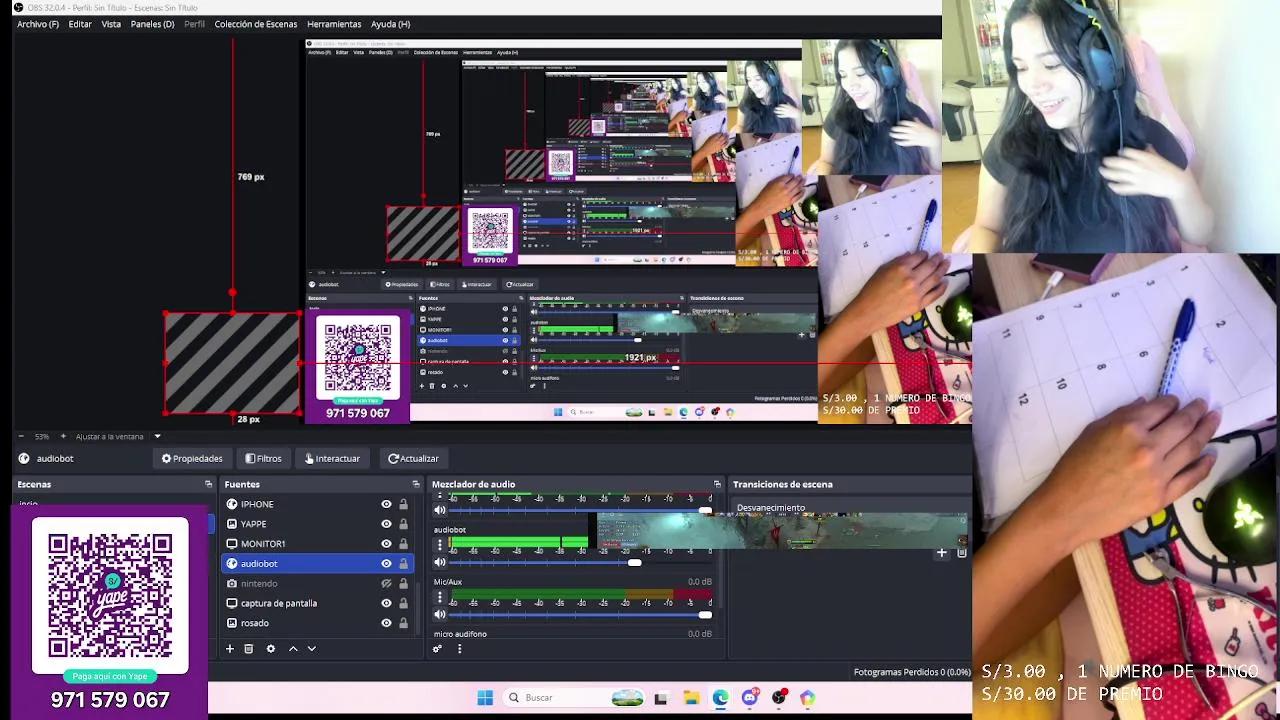
Task: Add a scene transition with plus
Action: (x=941, y=552)
